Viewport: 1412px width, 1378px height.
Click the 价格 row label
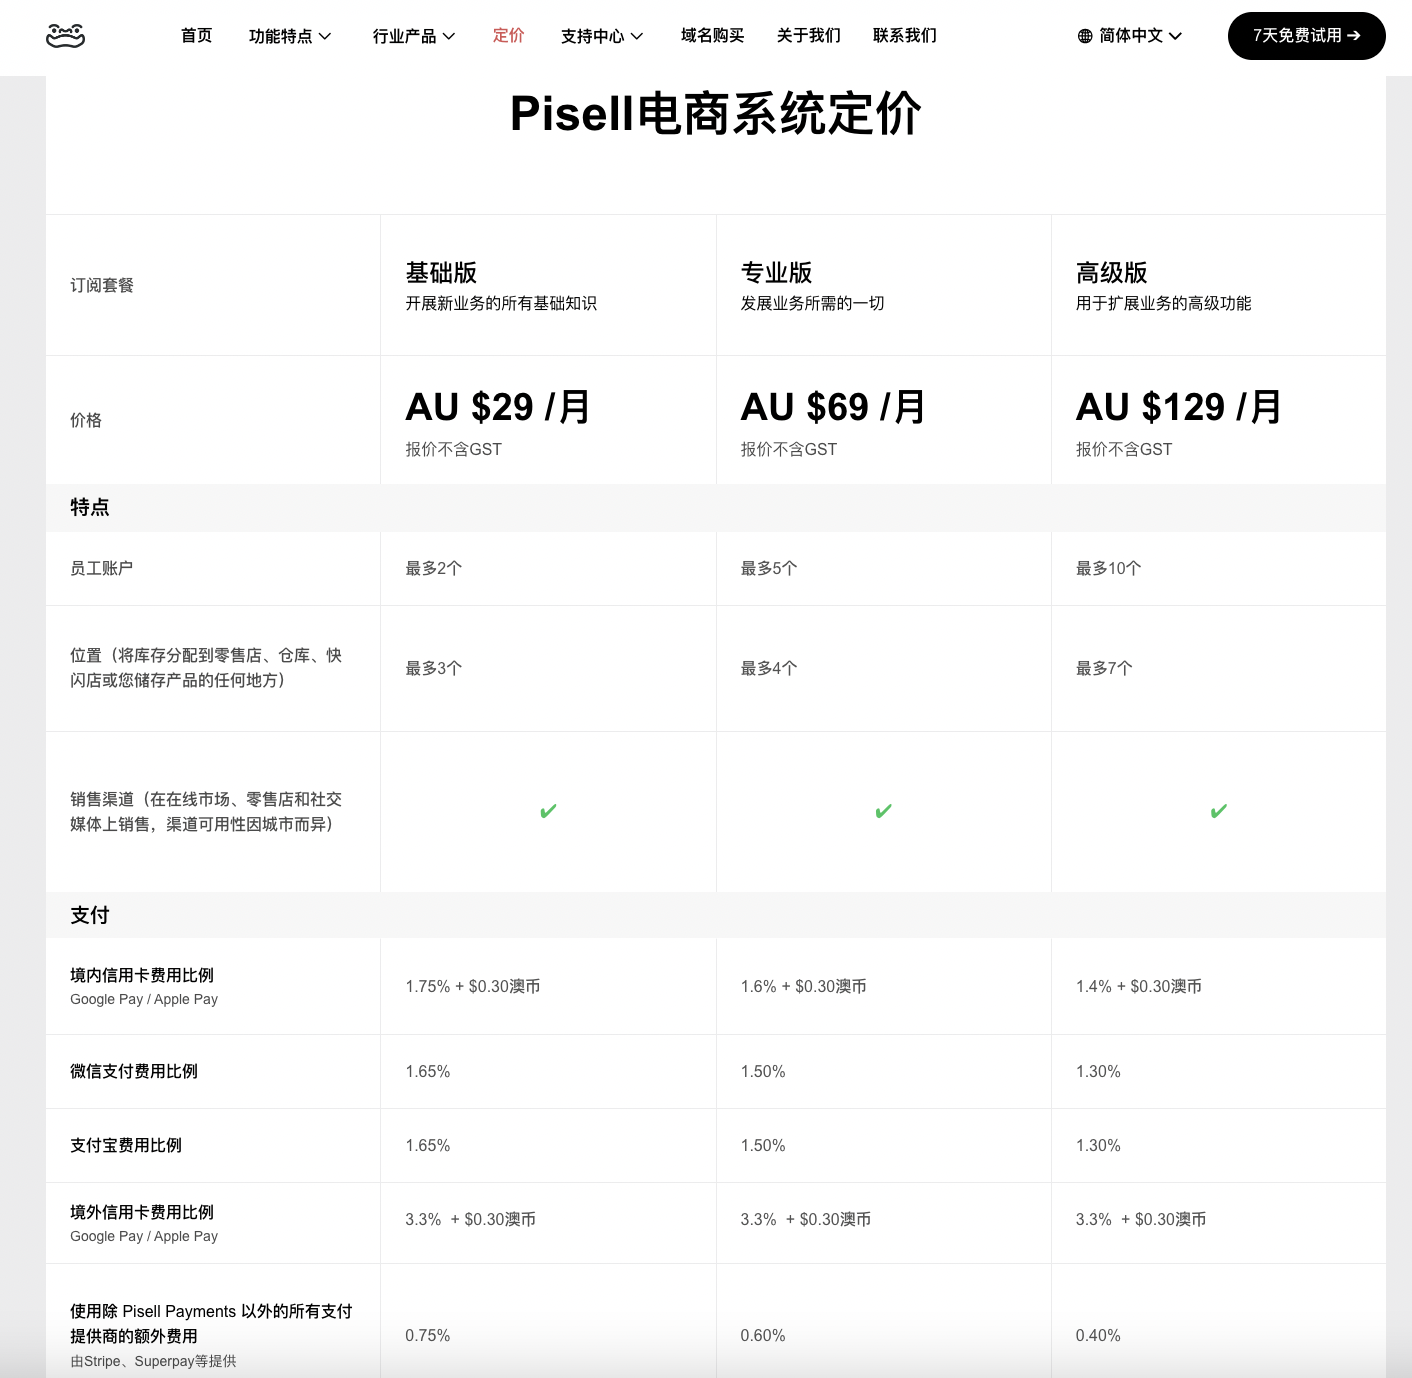pyautogui.click(x=86, y=420)
